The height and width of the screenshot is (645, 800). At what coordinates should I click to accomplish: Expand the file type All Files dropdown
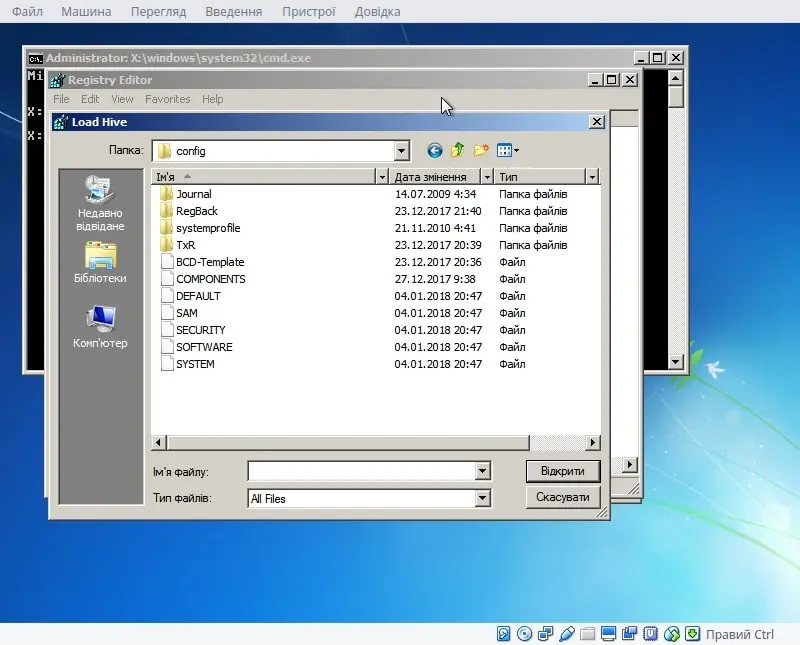coord(482,498)
